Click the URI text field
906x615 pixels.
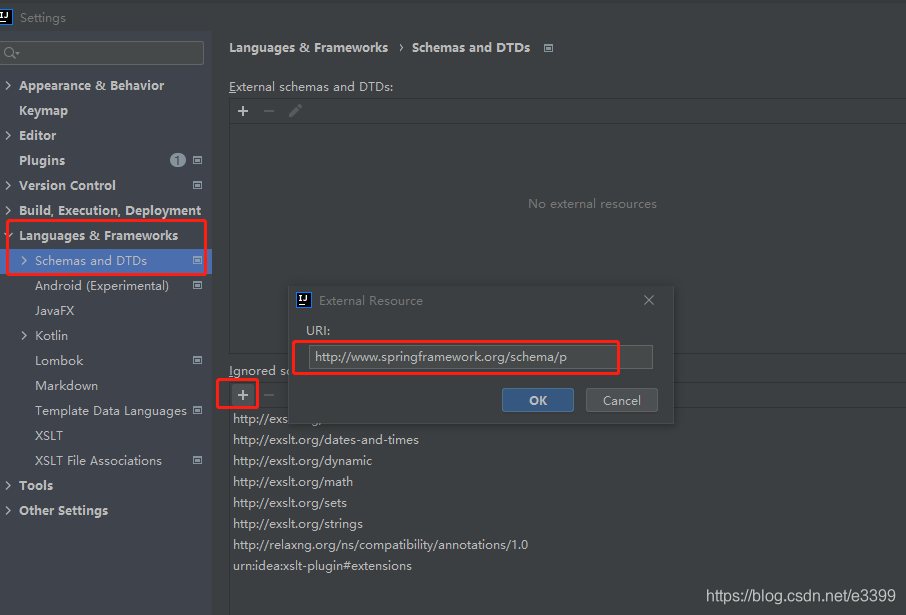point(481,357)
